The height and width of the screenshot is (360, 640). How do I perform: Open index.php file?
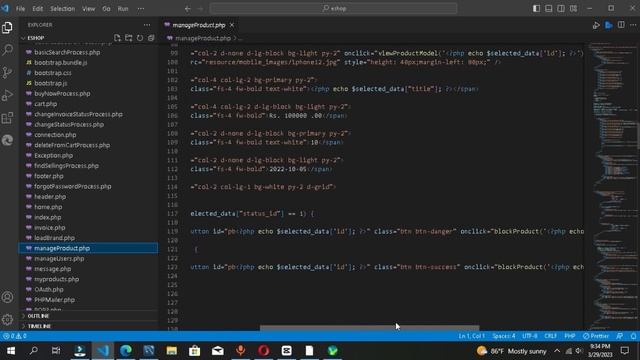pyautogui.click(x=48, y=217)
